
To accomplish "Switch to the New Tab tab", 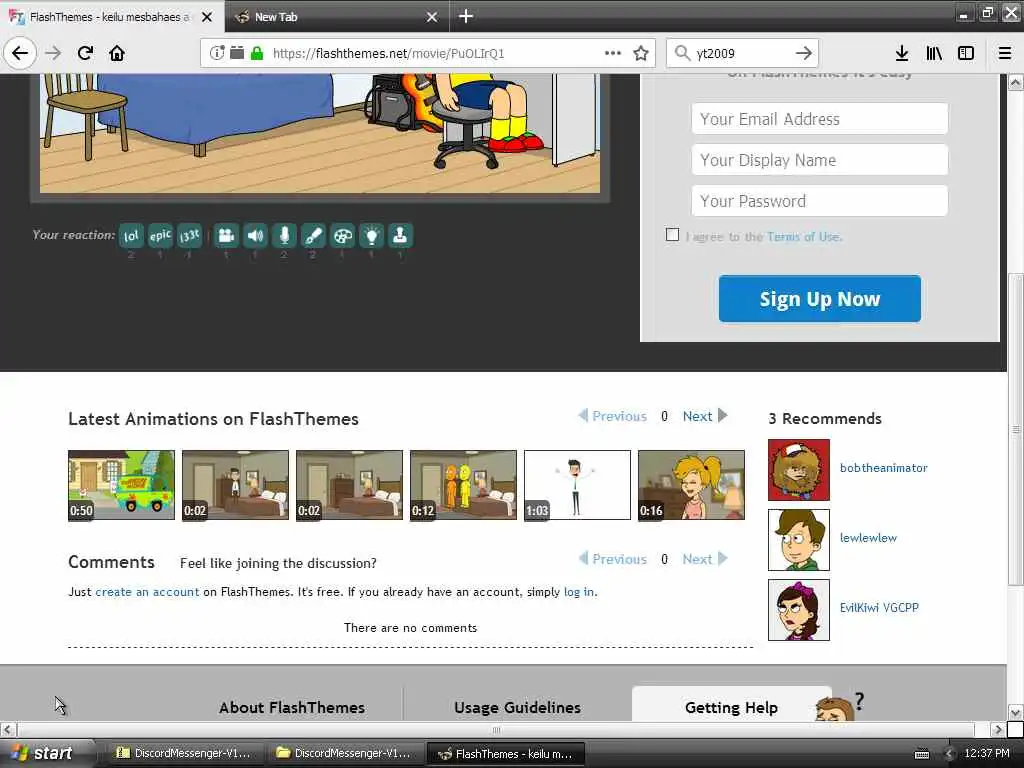I will click(x=336, y=17).
